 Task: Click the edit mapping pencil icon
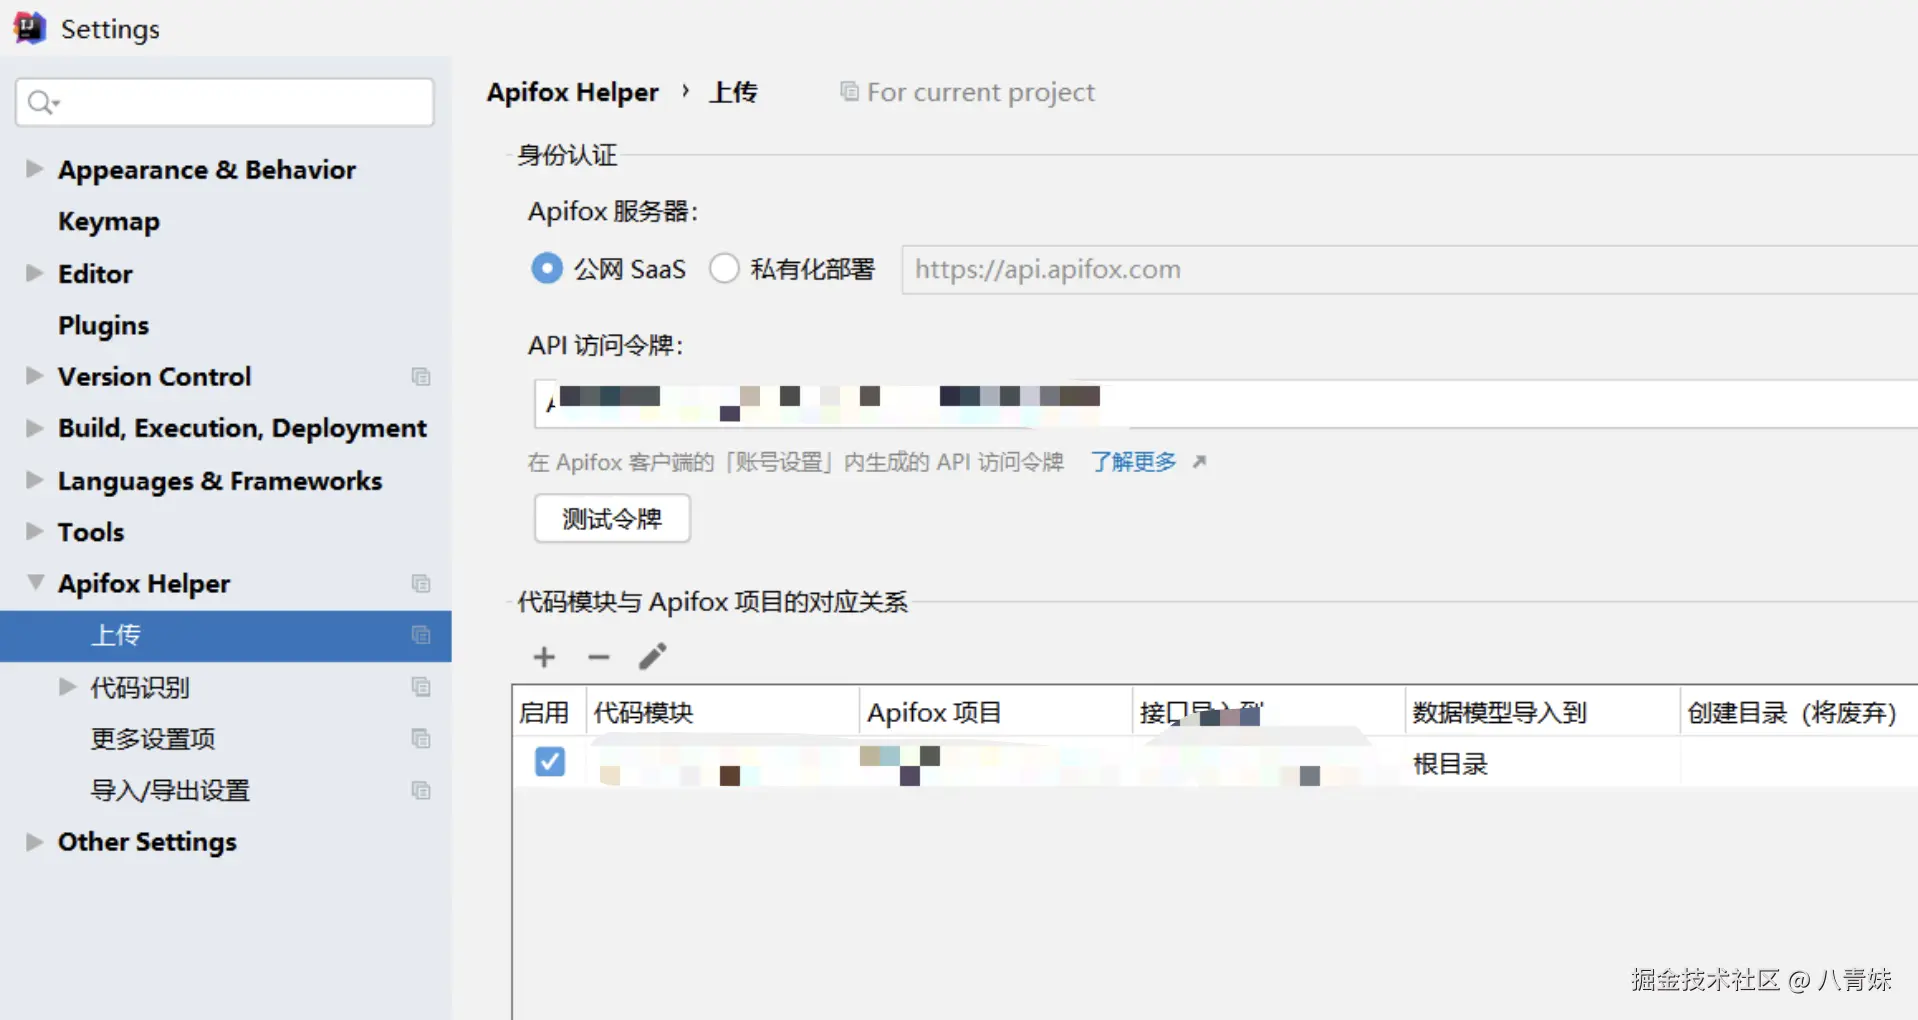653,656
